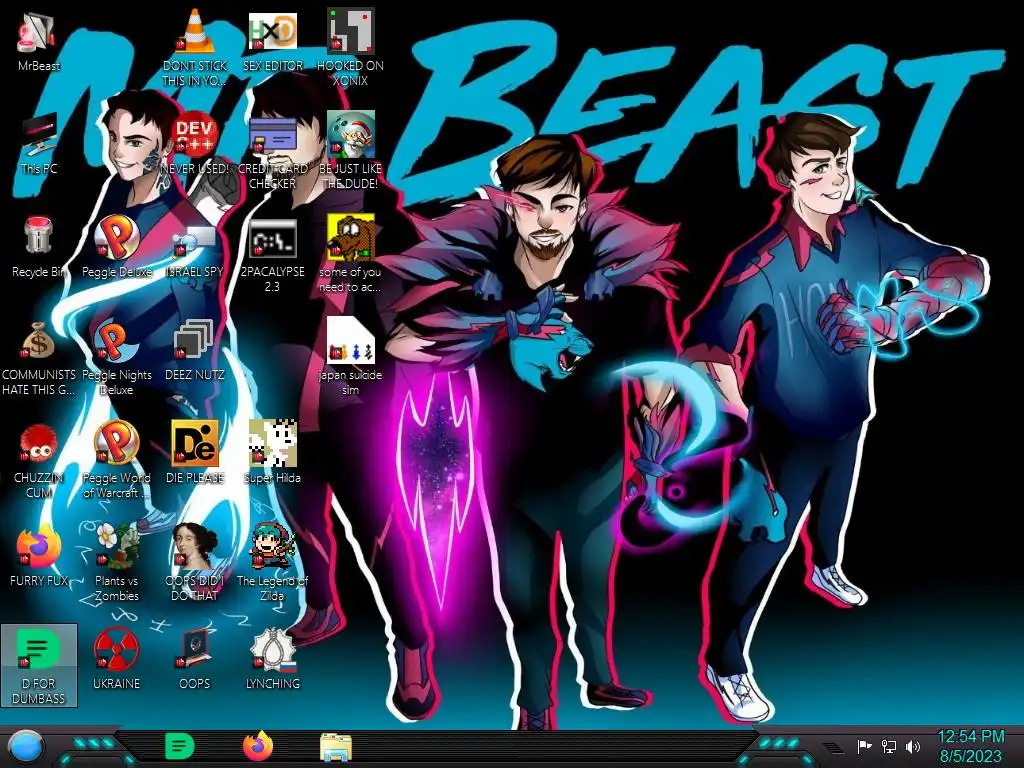Open LYNCHING noose icon
Image resolution: width=1024 pixels, height=768 pixels.
coord(272,650)
